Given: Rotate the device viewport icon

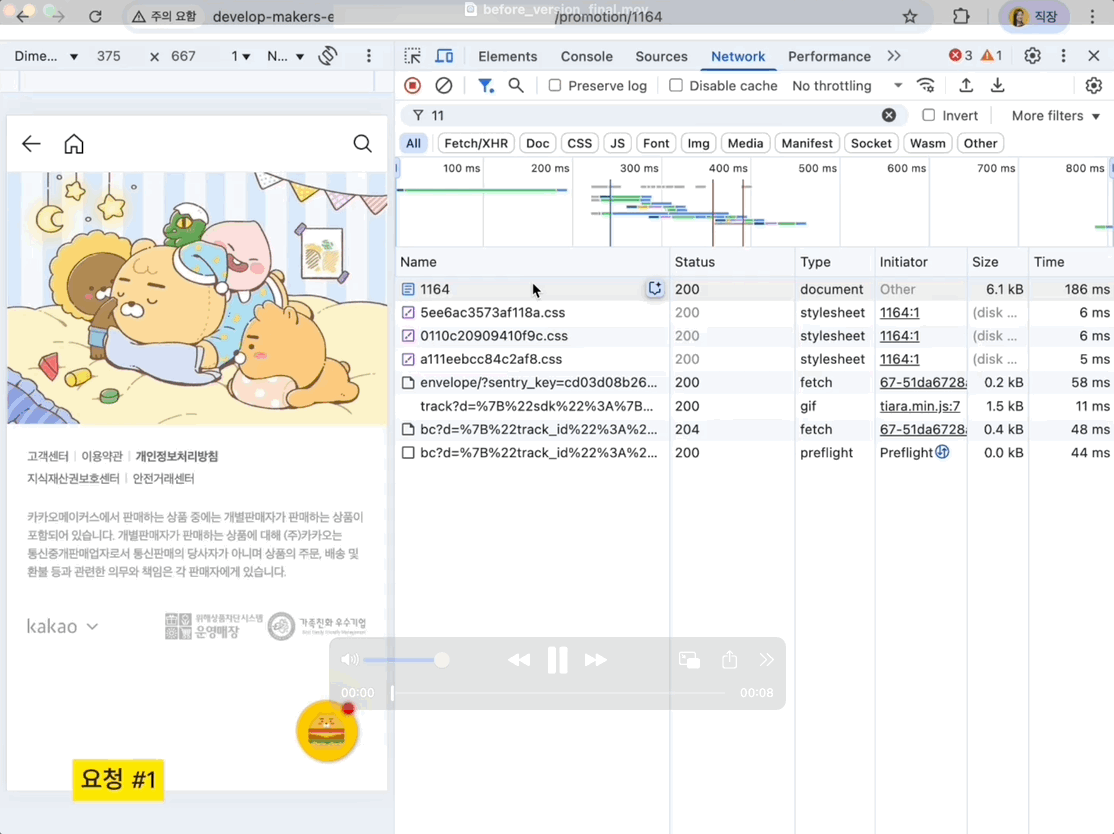Looking at the screenshot, I should [328, 56].
